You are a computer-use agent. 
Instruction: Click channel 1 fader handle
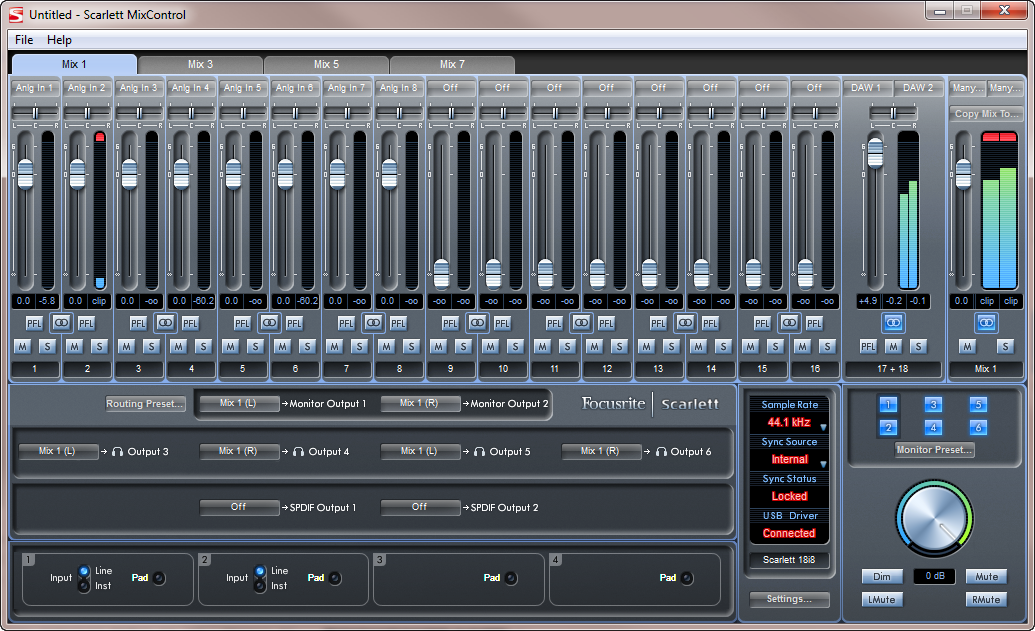25,174
